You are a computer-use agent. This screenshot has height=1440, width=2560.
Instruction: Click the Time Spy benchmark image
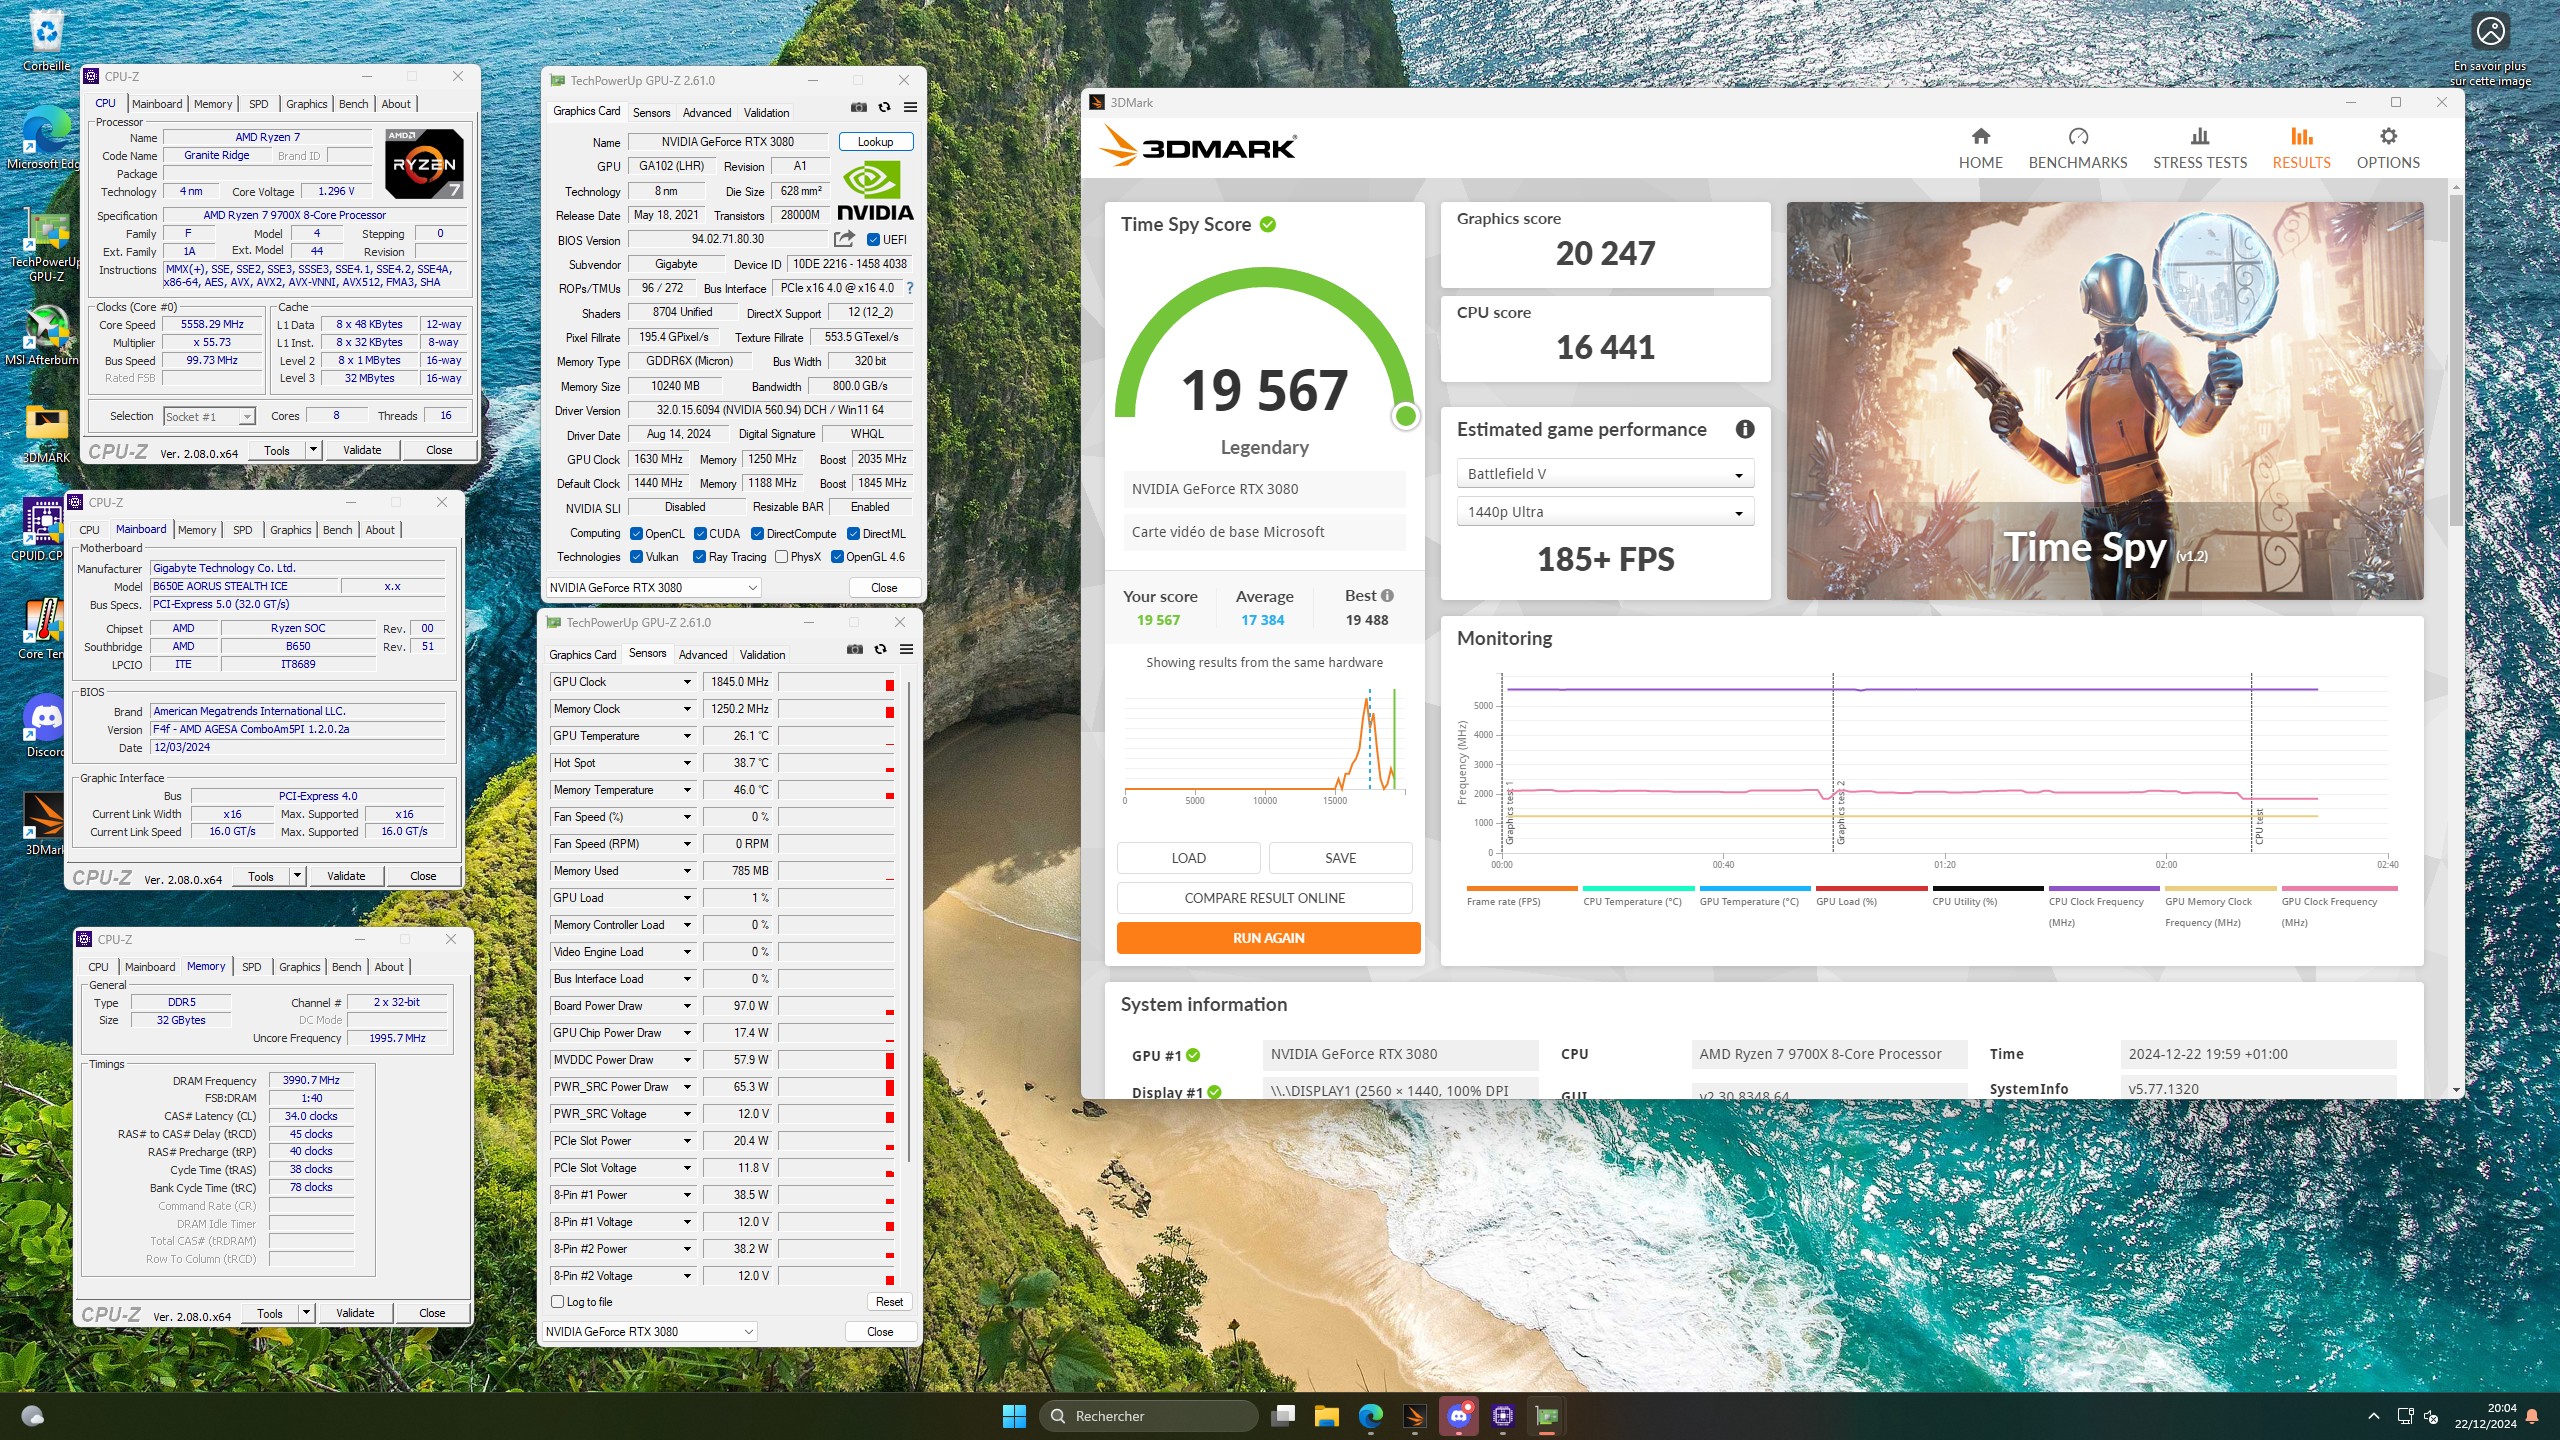click(x=2104, y=401)
